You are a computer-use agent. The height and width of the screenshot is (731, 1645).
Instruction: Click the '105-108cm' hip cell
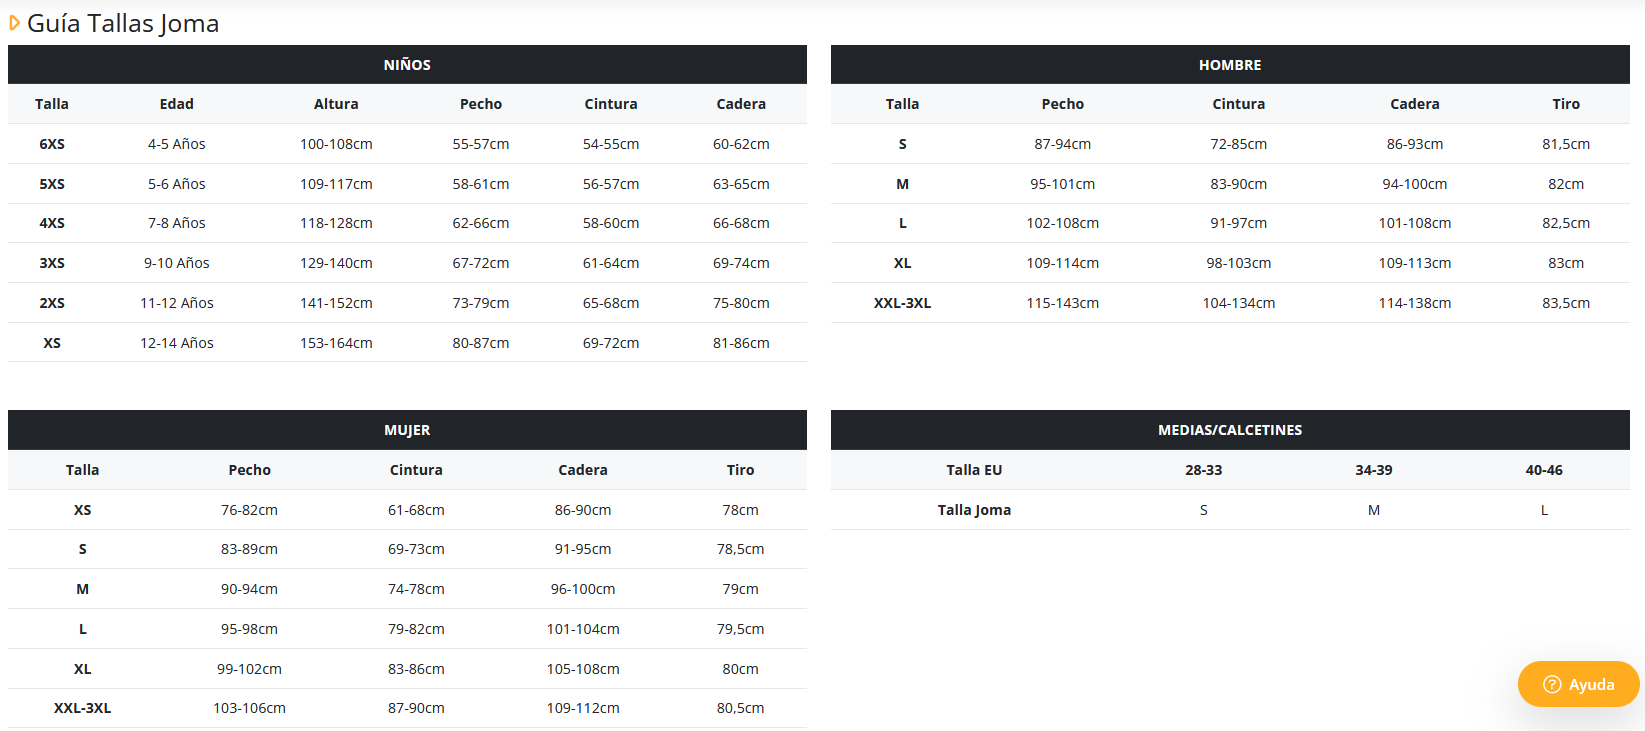point(583,669)
